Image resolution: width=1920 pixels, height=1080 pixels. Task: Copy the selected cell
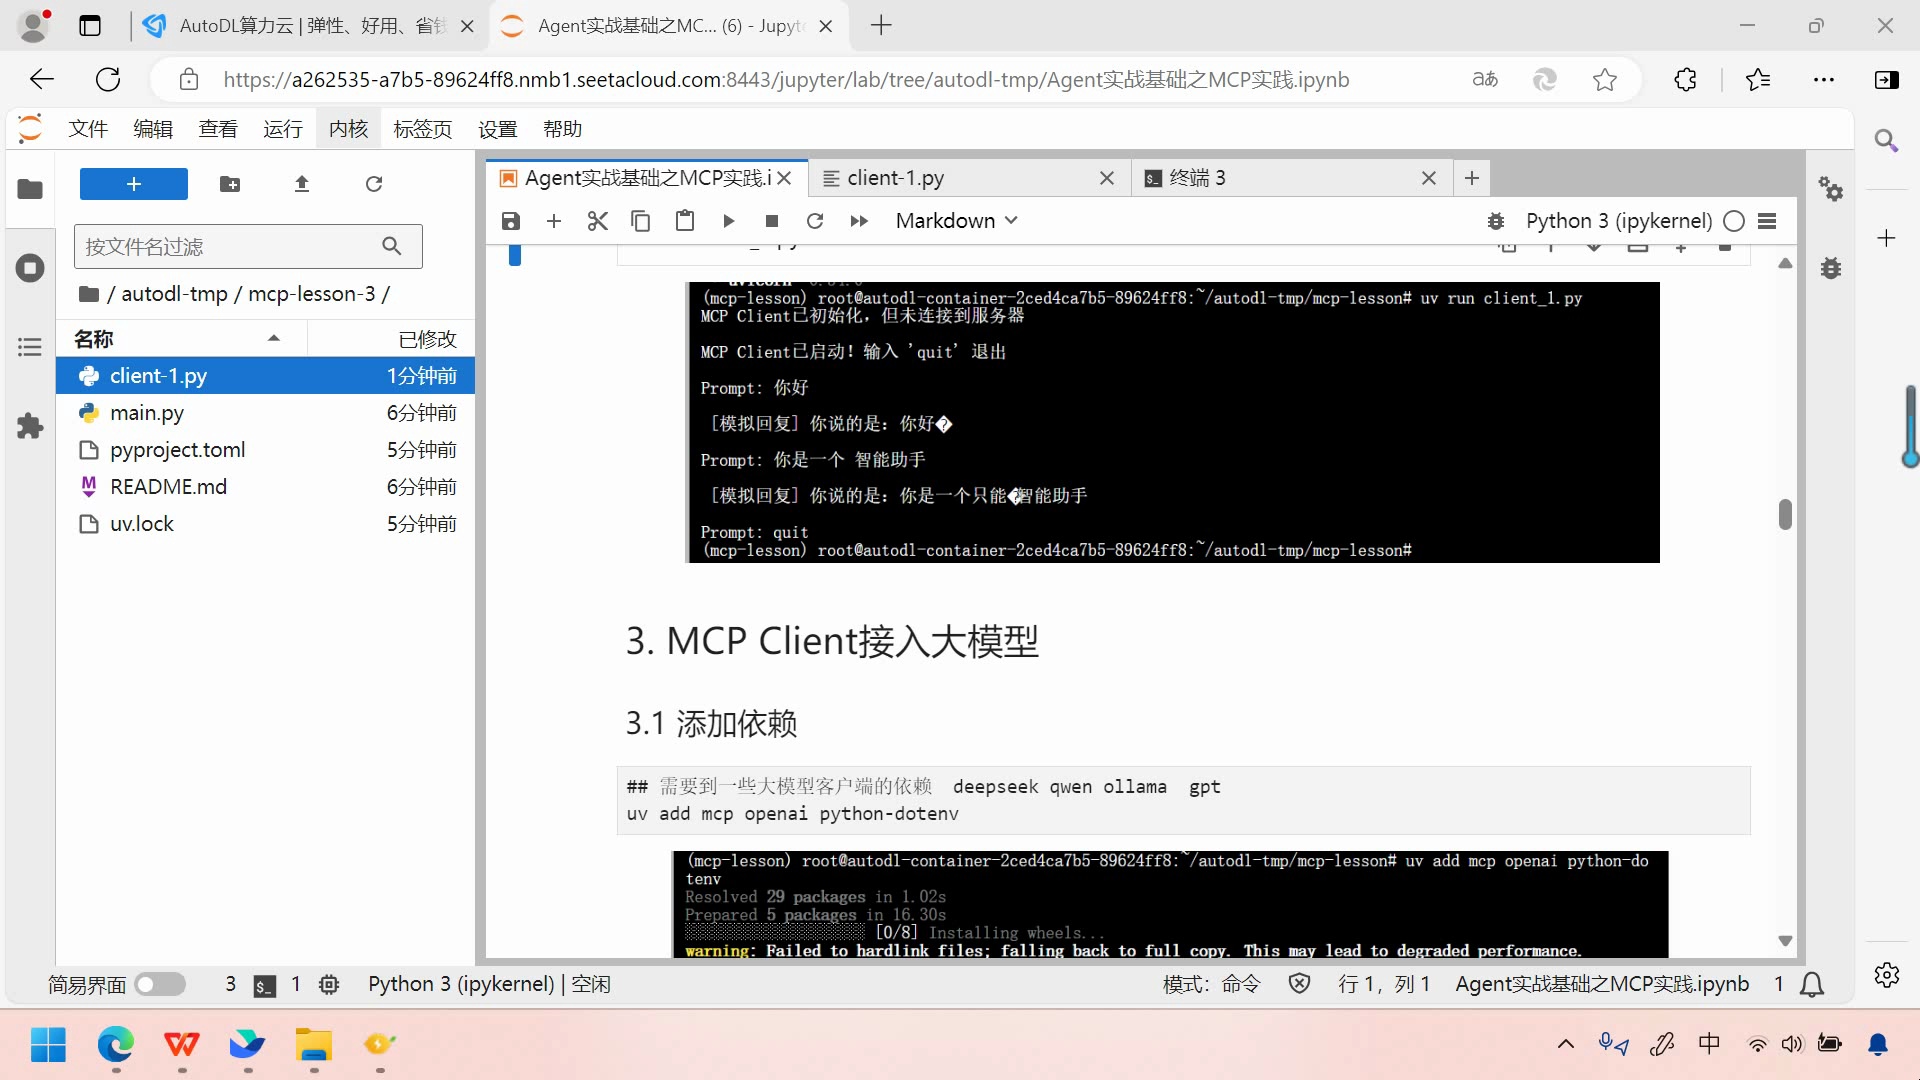(641, 221)
